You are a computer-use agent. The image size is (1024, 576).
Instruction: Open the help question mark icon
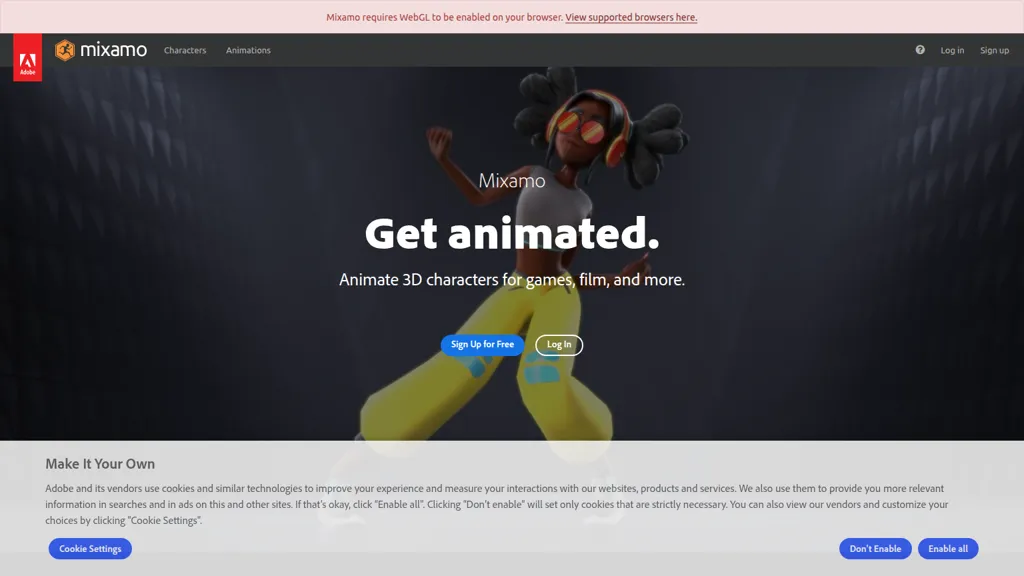[920, 50]
